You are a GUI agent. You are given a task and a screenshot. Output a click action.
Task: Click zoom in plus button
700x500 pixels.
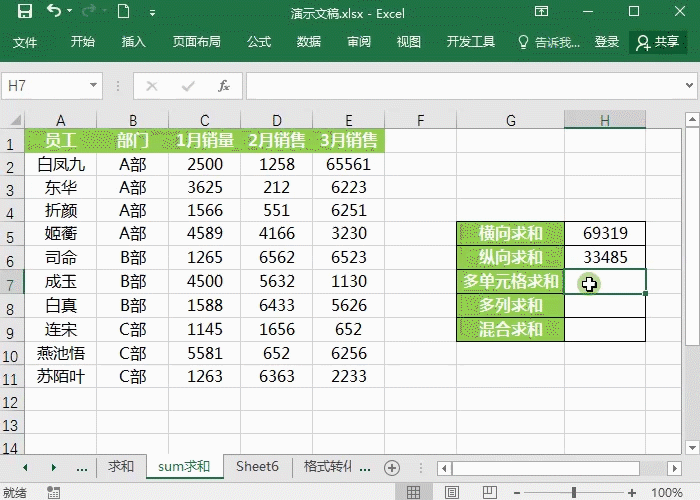(632, 493)
